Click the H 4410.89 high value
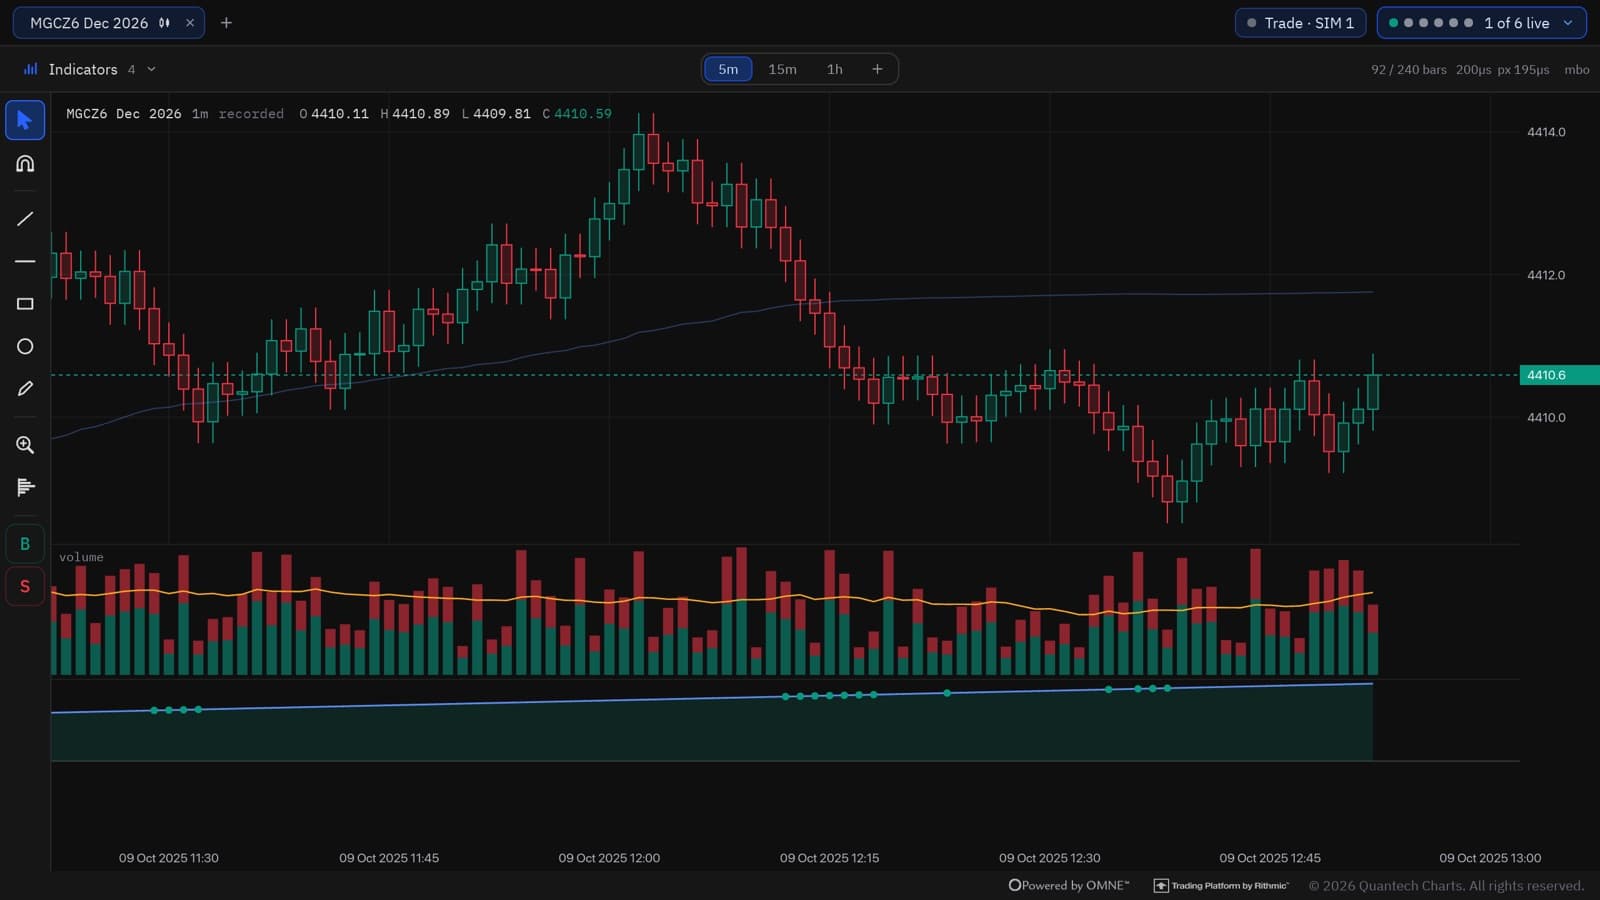Image resolution: width=1600 pixels, height=900 pixels. 415,114
